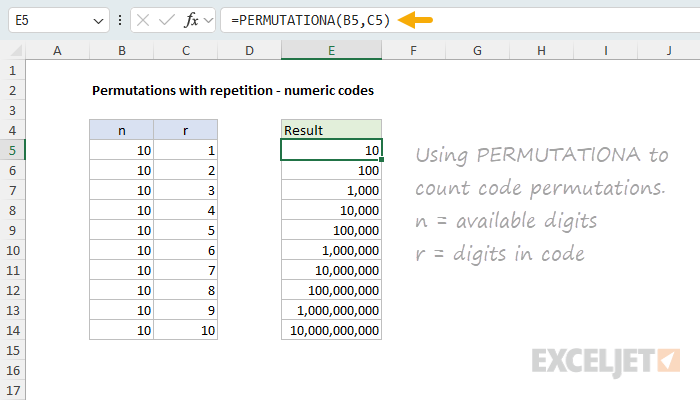Select column F header
Image resolution: width=700 pixels, height=400 pixels.
point(413,50)
